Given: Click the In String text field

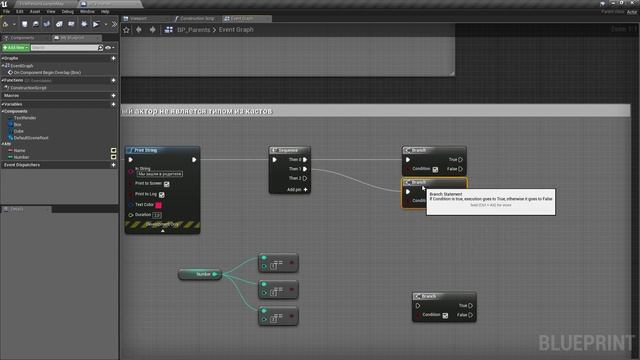Looking at the screenshot, I should tap(160, 174).
